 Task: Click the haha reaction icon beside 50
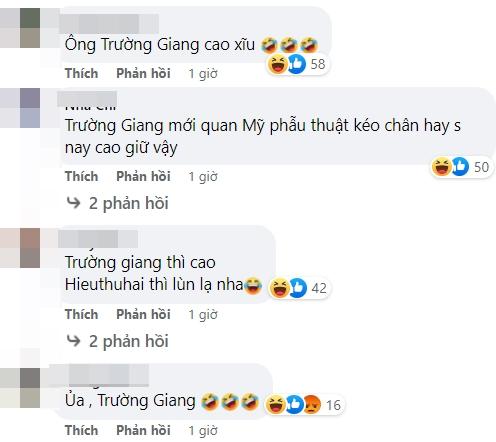(441, 167)
